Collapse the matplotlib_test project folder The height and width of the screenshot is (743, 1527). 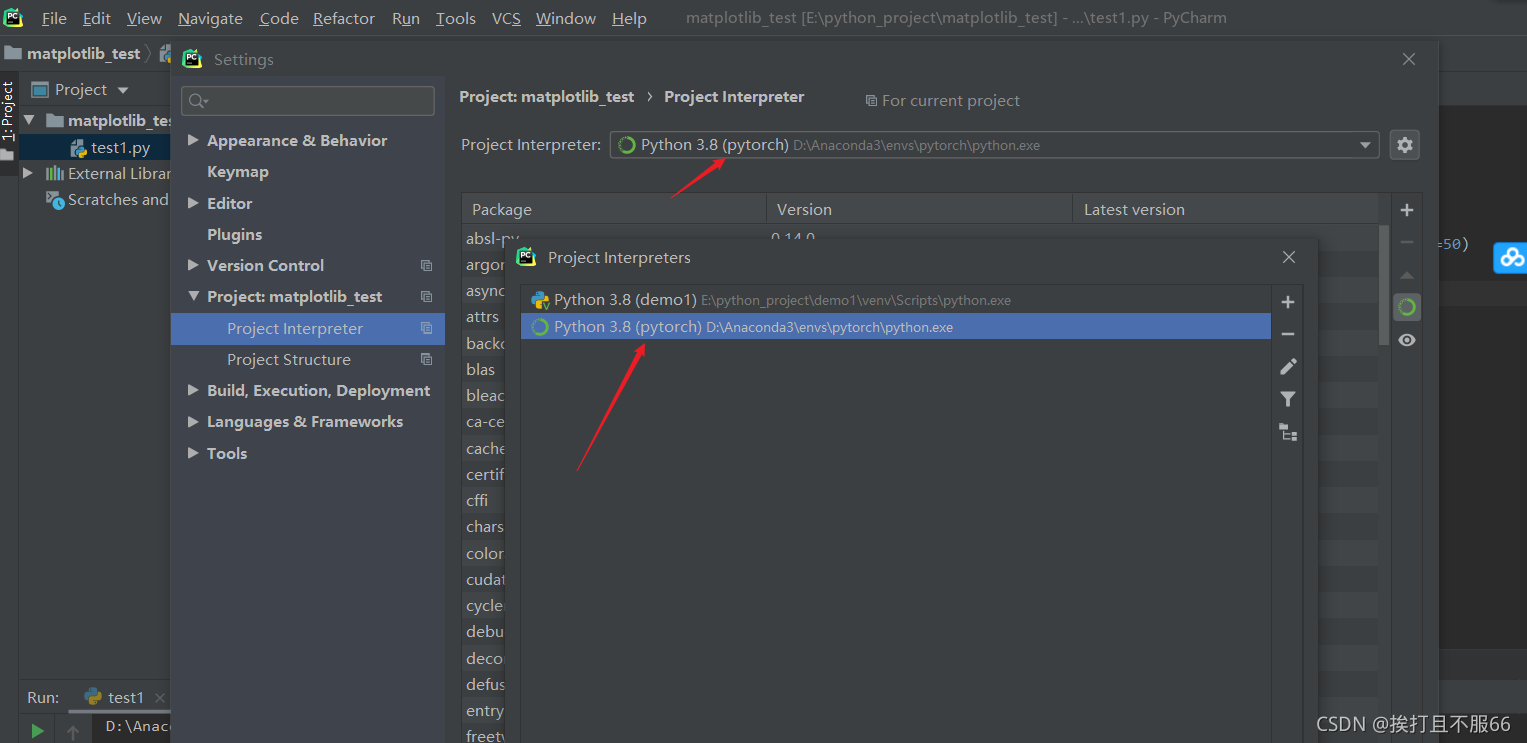tap(28, 120)
